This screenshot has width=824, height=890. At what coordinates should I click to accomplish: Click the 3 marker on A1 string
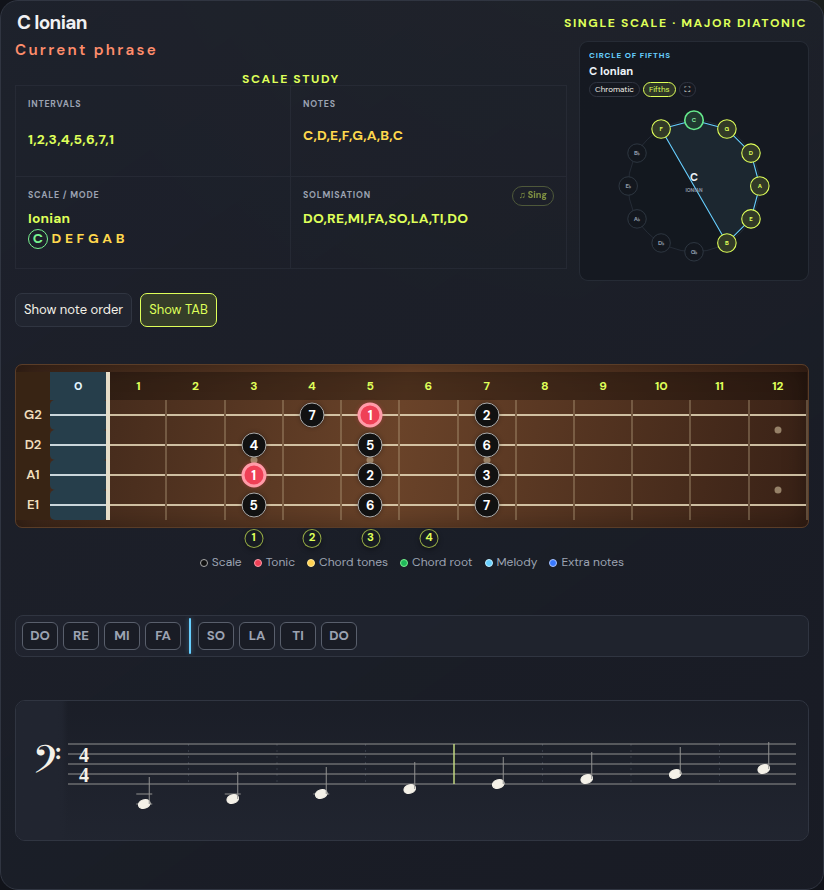pos(486,475)
